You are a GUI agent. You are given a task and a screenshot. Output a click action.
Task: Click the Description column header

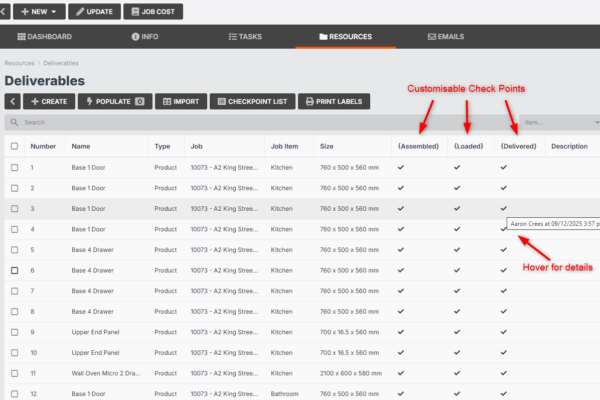click(x=569, y=146)
